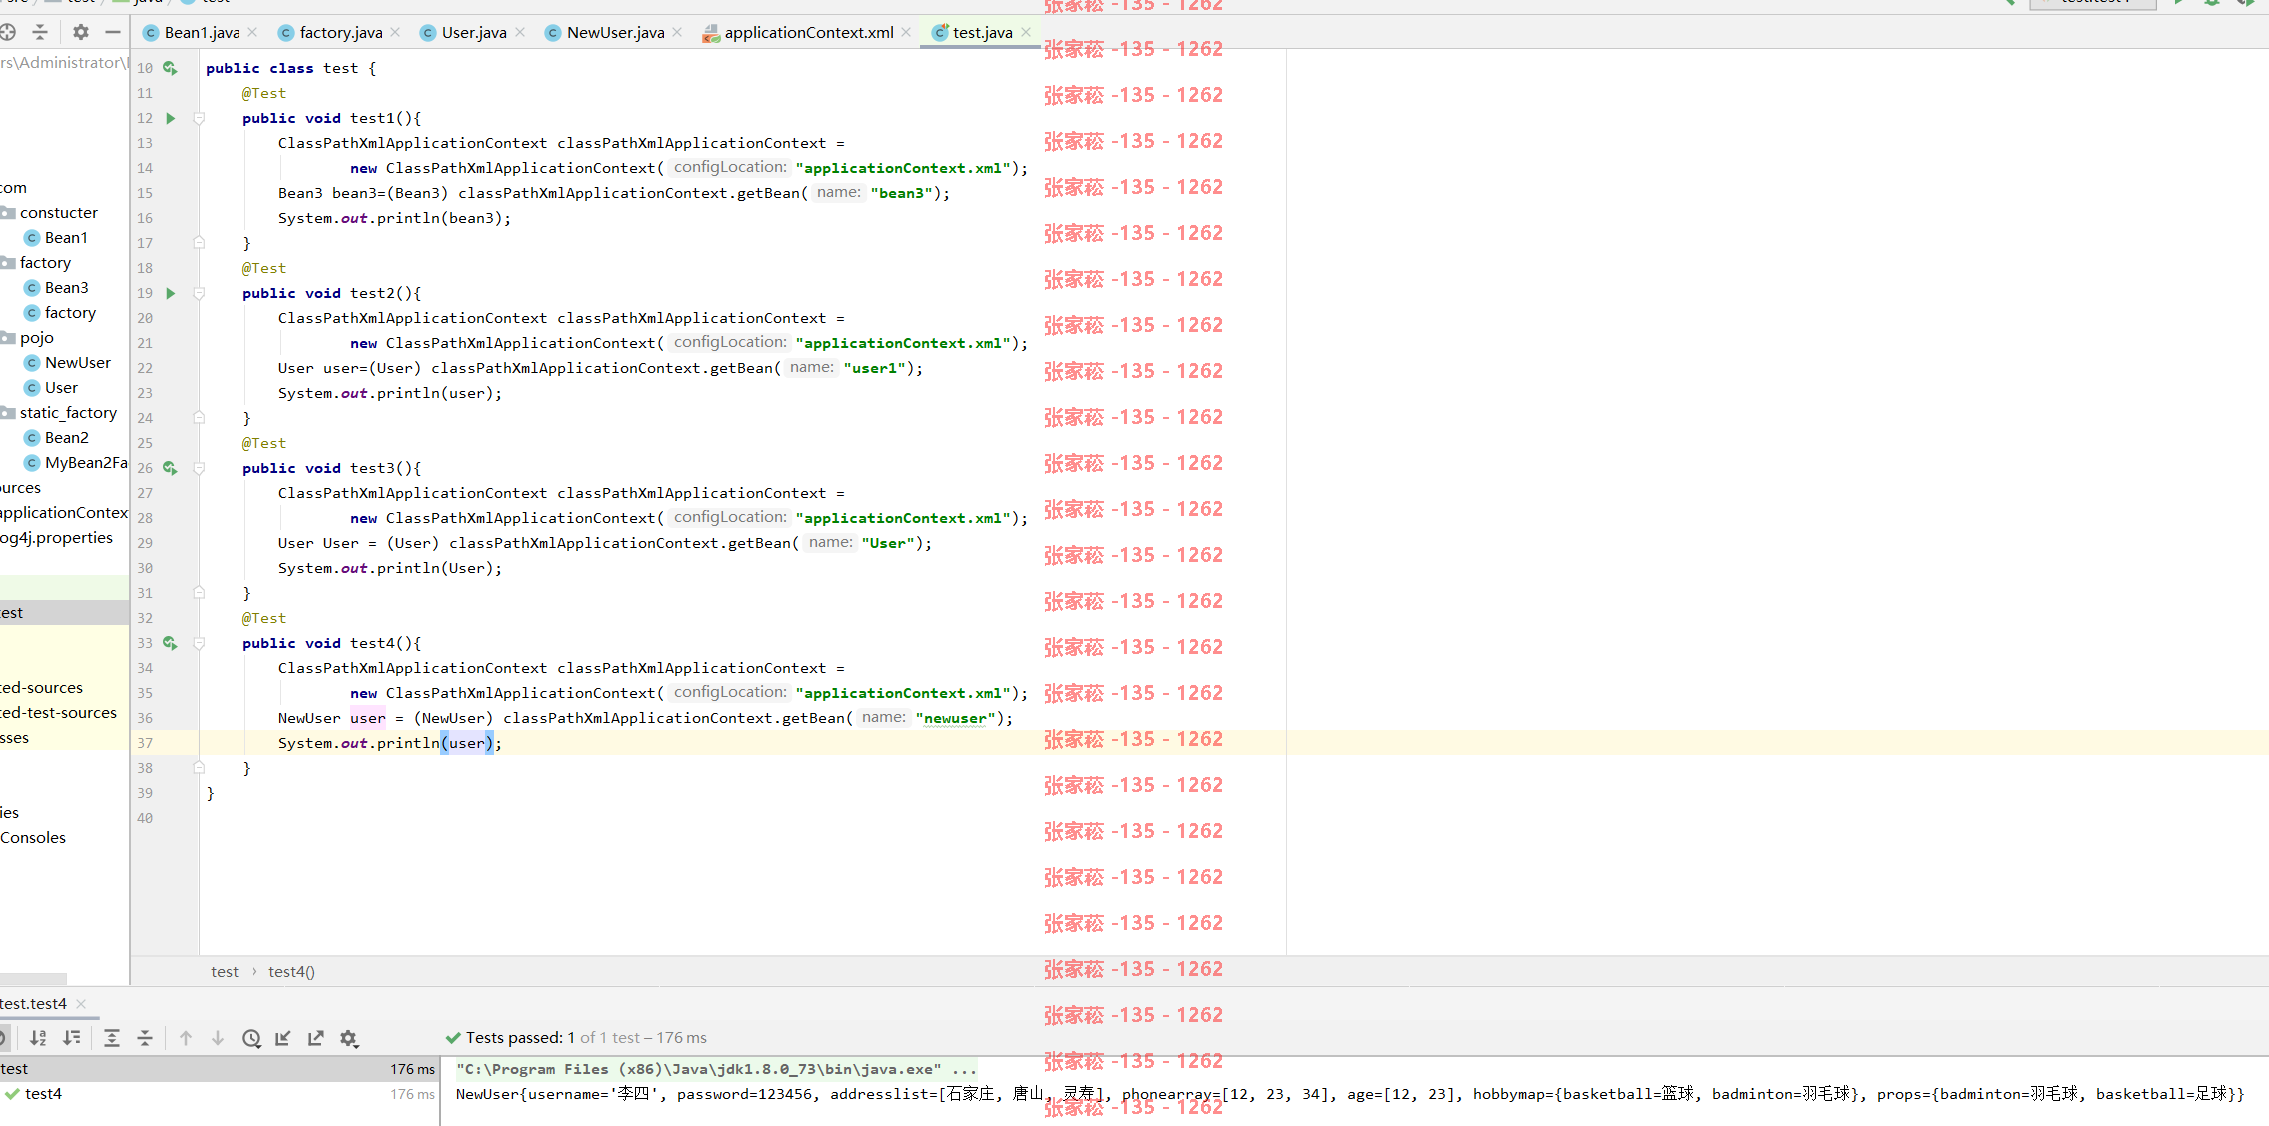Viewport: 2269px width, 1126px height.
Task: Open Project panel settings gear
Action: point(81,32)
